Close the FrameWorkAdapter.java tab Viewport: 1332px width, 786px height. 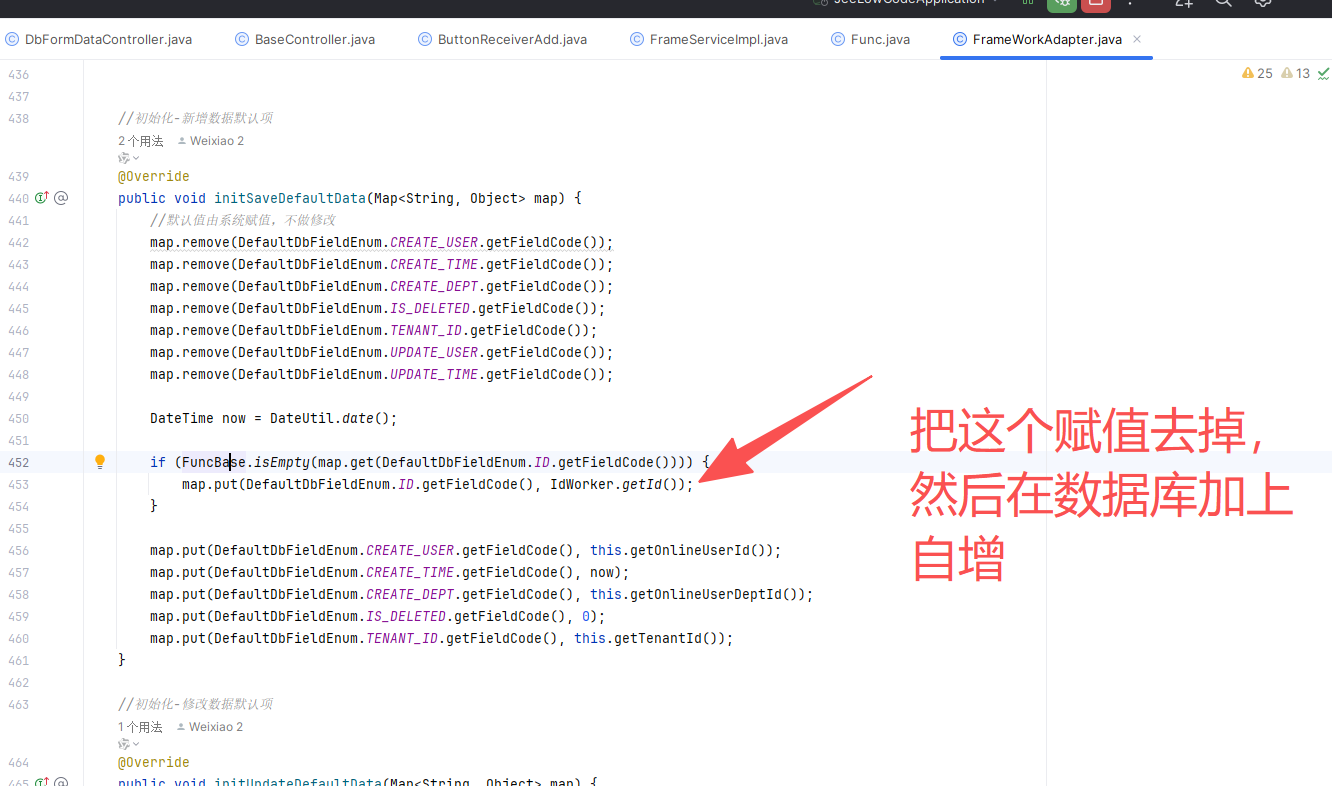(x=1137, y=39)
